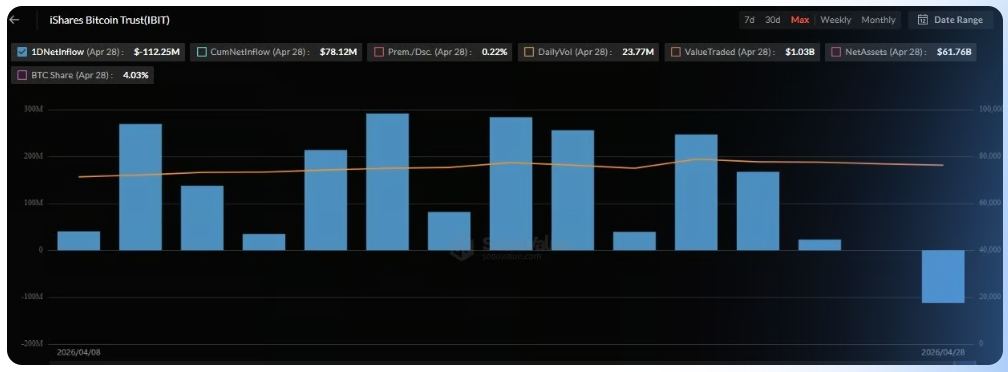Click the $1.03B value traded figure
Image resolution: width=1008 pixels, height=372 pixels.
800,52
